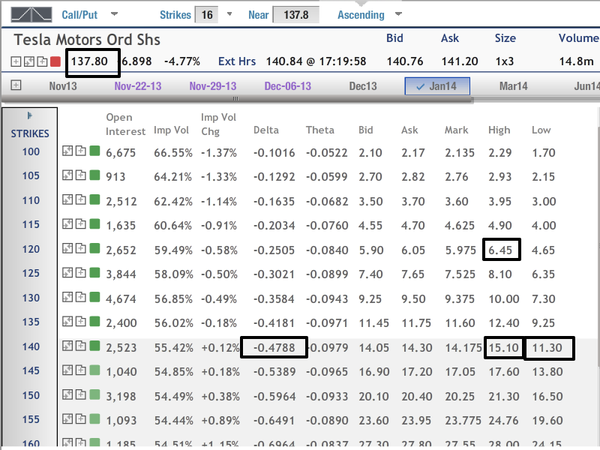
Task: Click first plus icon under Tesla Motors title
Action: point(16,62)
